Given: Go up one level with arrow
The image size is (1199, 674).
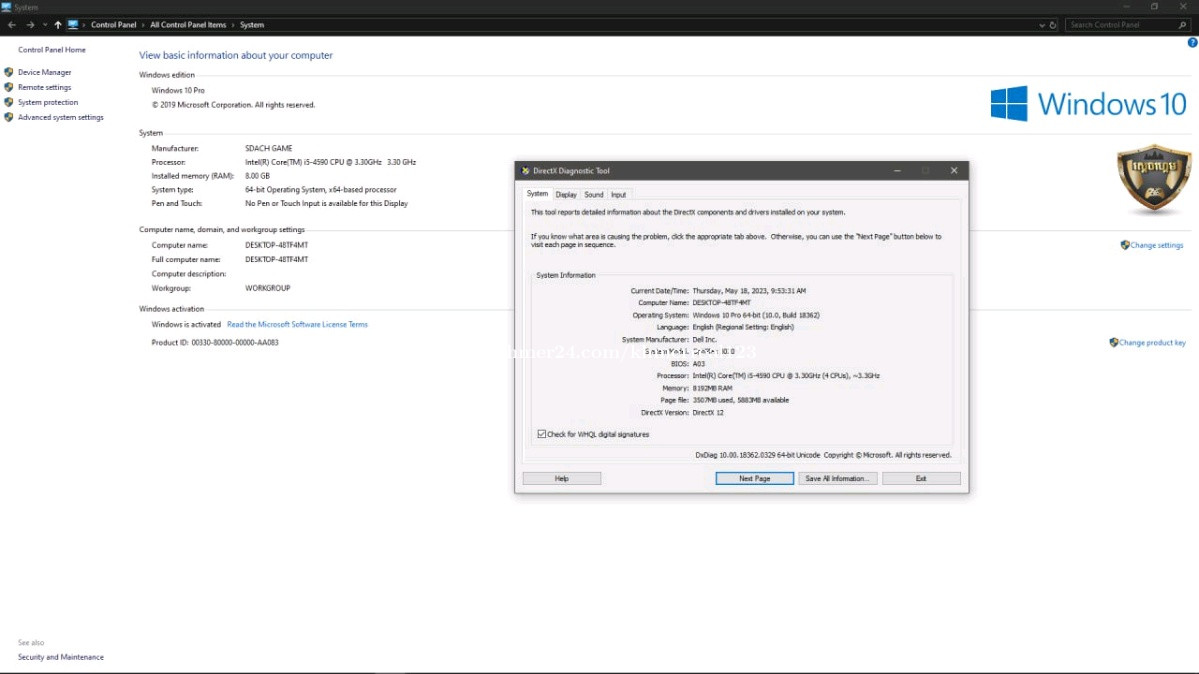Looking at the screenshot, I should 57,24.
